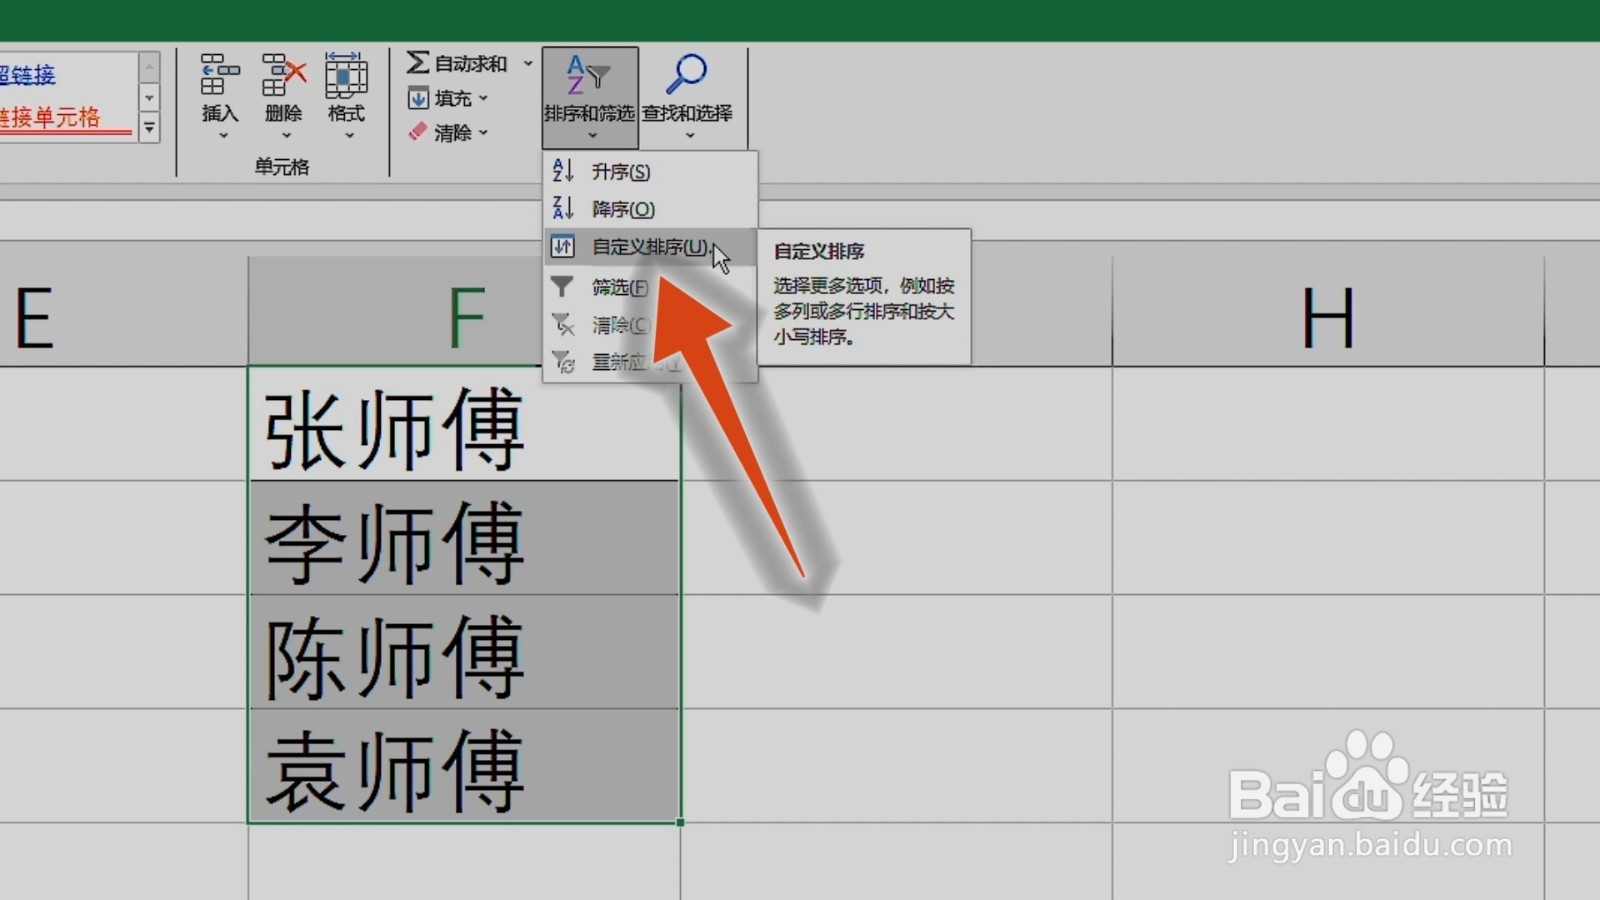The image size is (1600, 900).
Task: Click the AutoSum sigma icon
Action: pos(418,63)
